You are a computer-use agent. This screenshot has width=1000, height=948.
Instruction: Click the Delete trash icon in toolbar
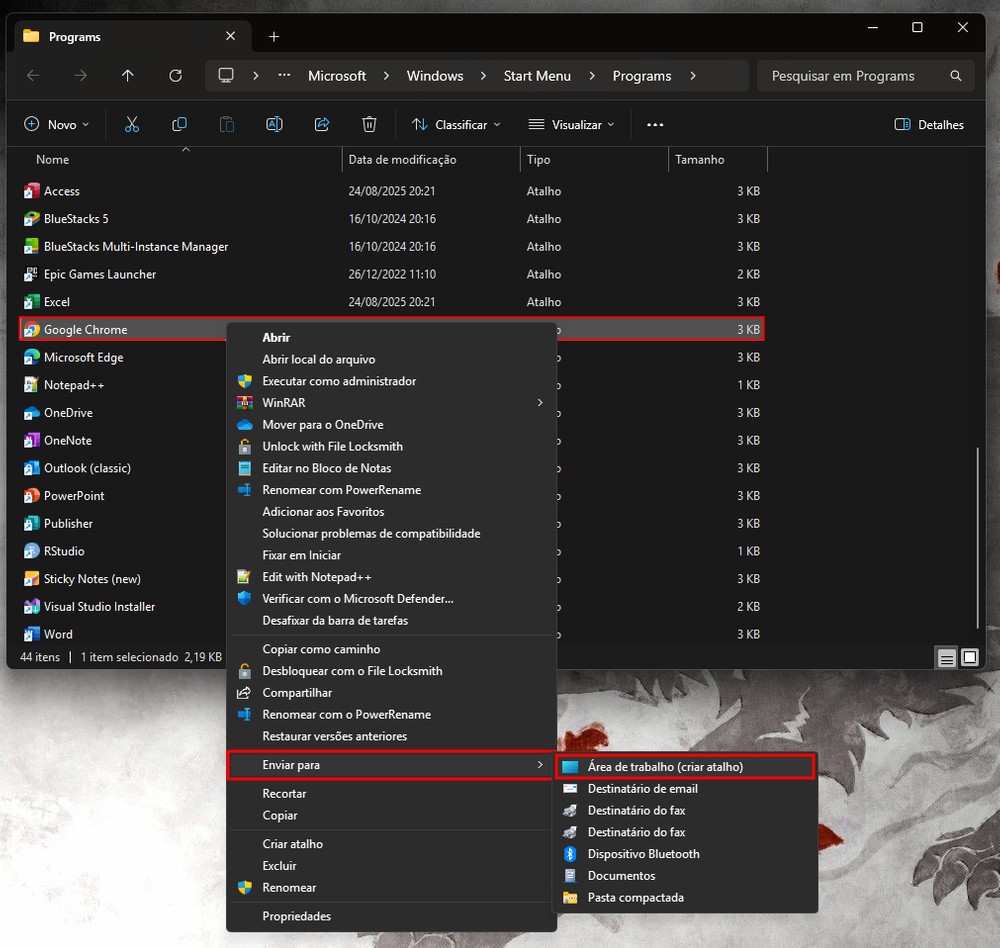coord(369,125)
